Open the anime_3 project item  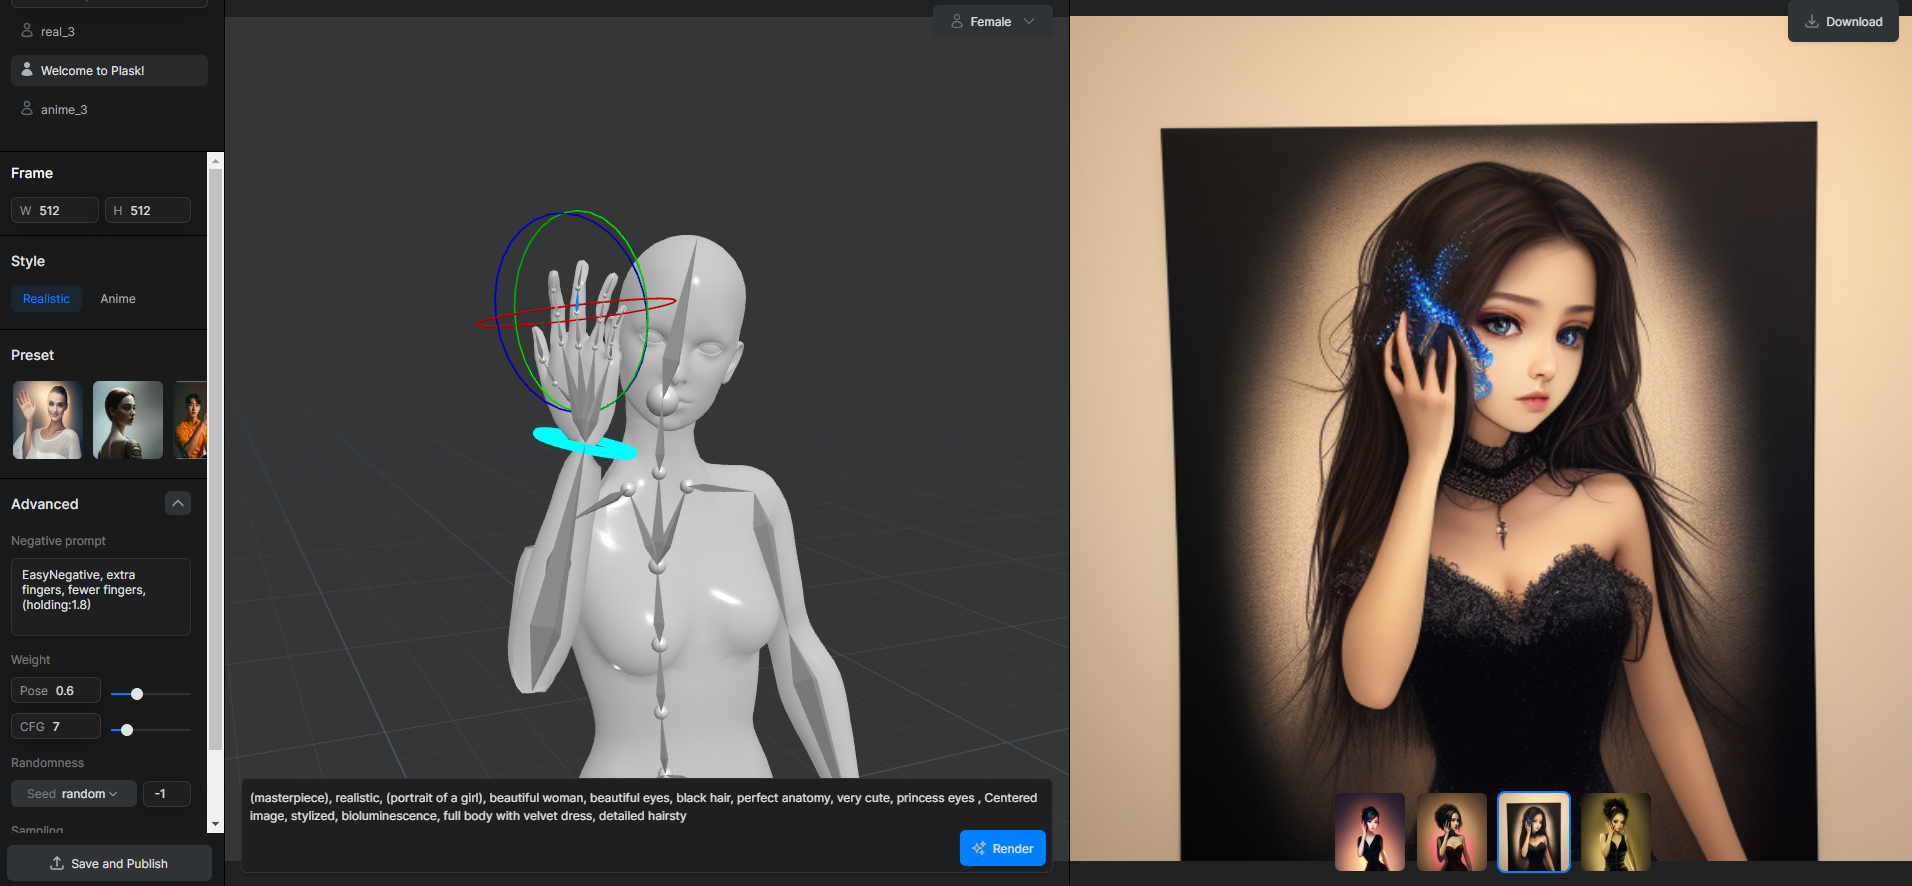pos(64,110)
